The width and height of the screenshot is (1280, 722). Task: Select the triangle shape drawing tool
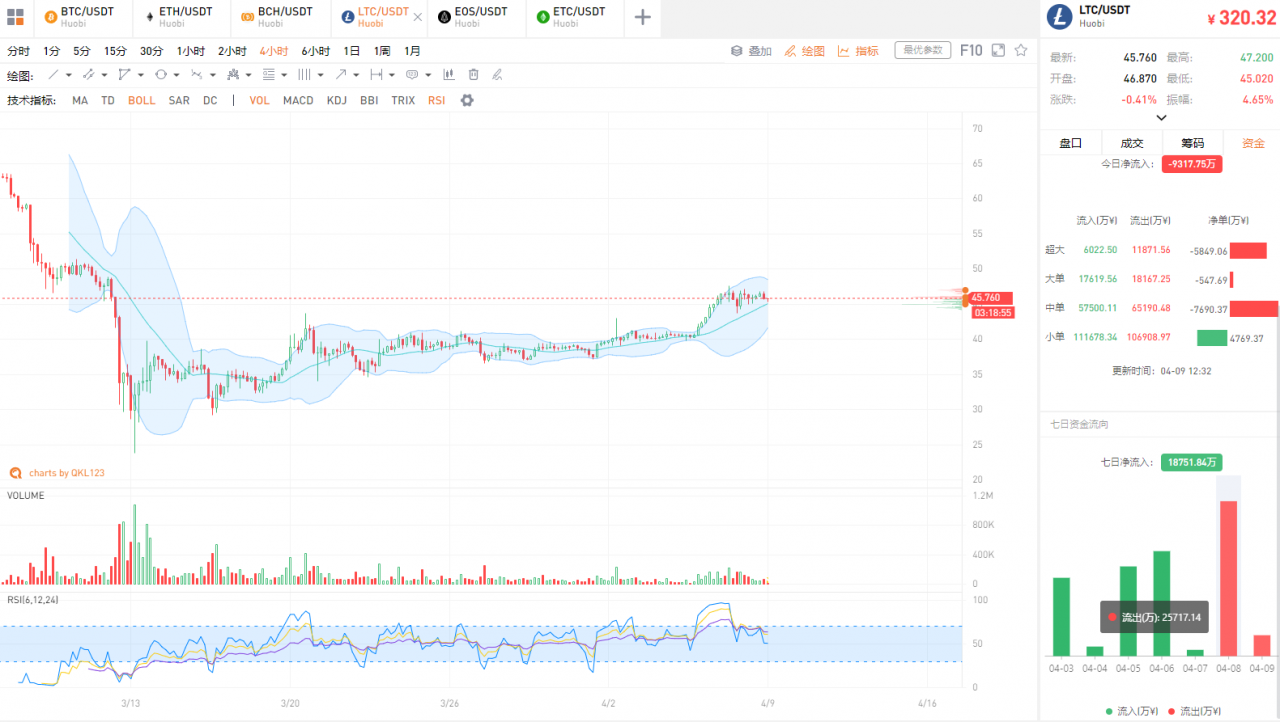coord(124,75)
